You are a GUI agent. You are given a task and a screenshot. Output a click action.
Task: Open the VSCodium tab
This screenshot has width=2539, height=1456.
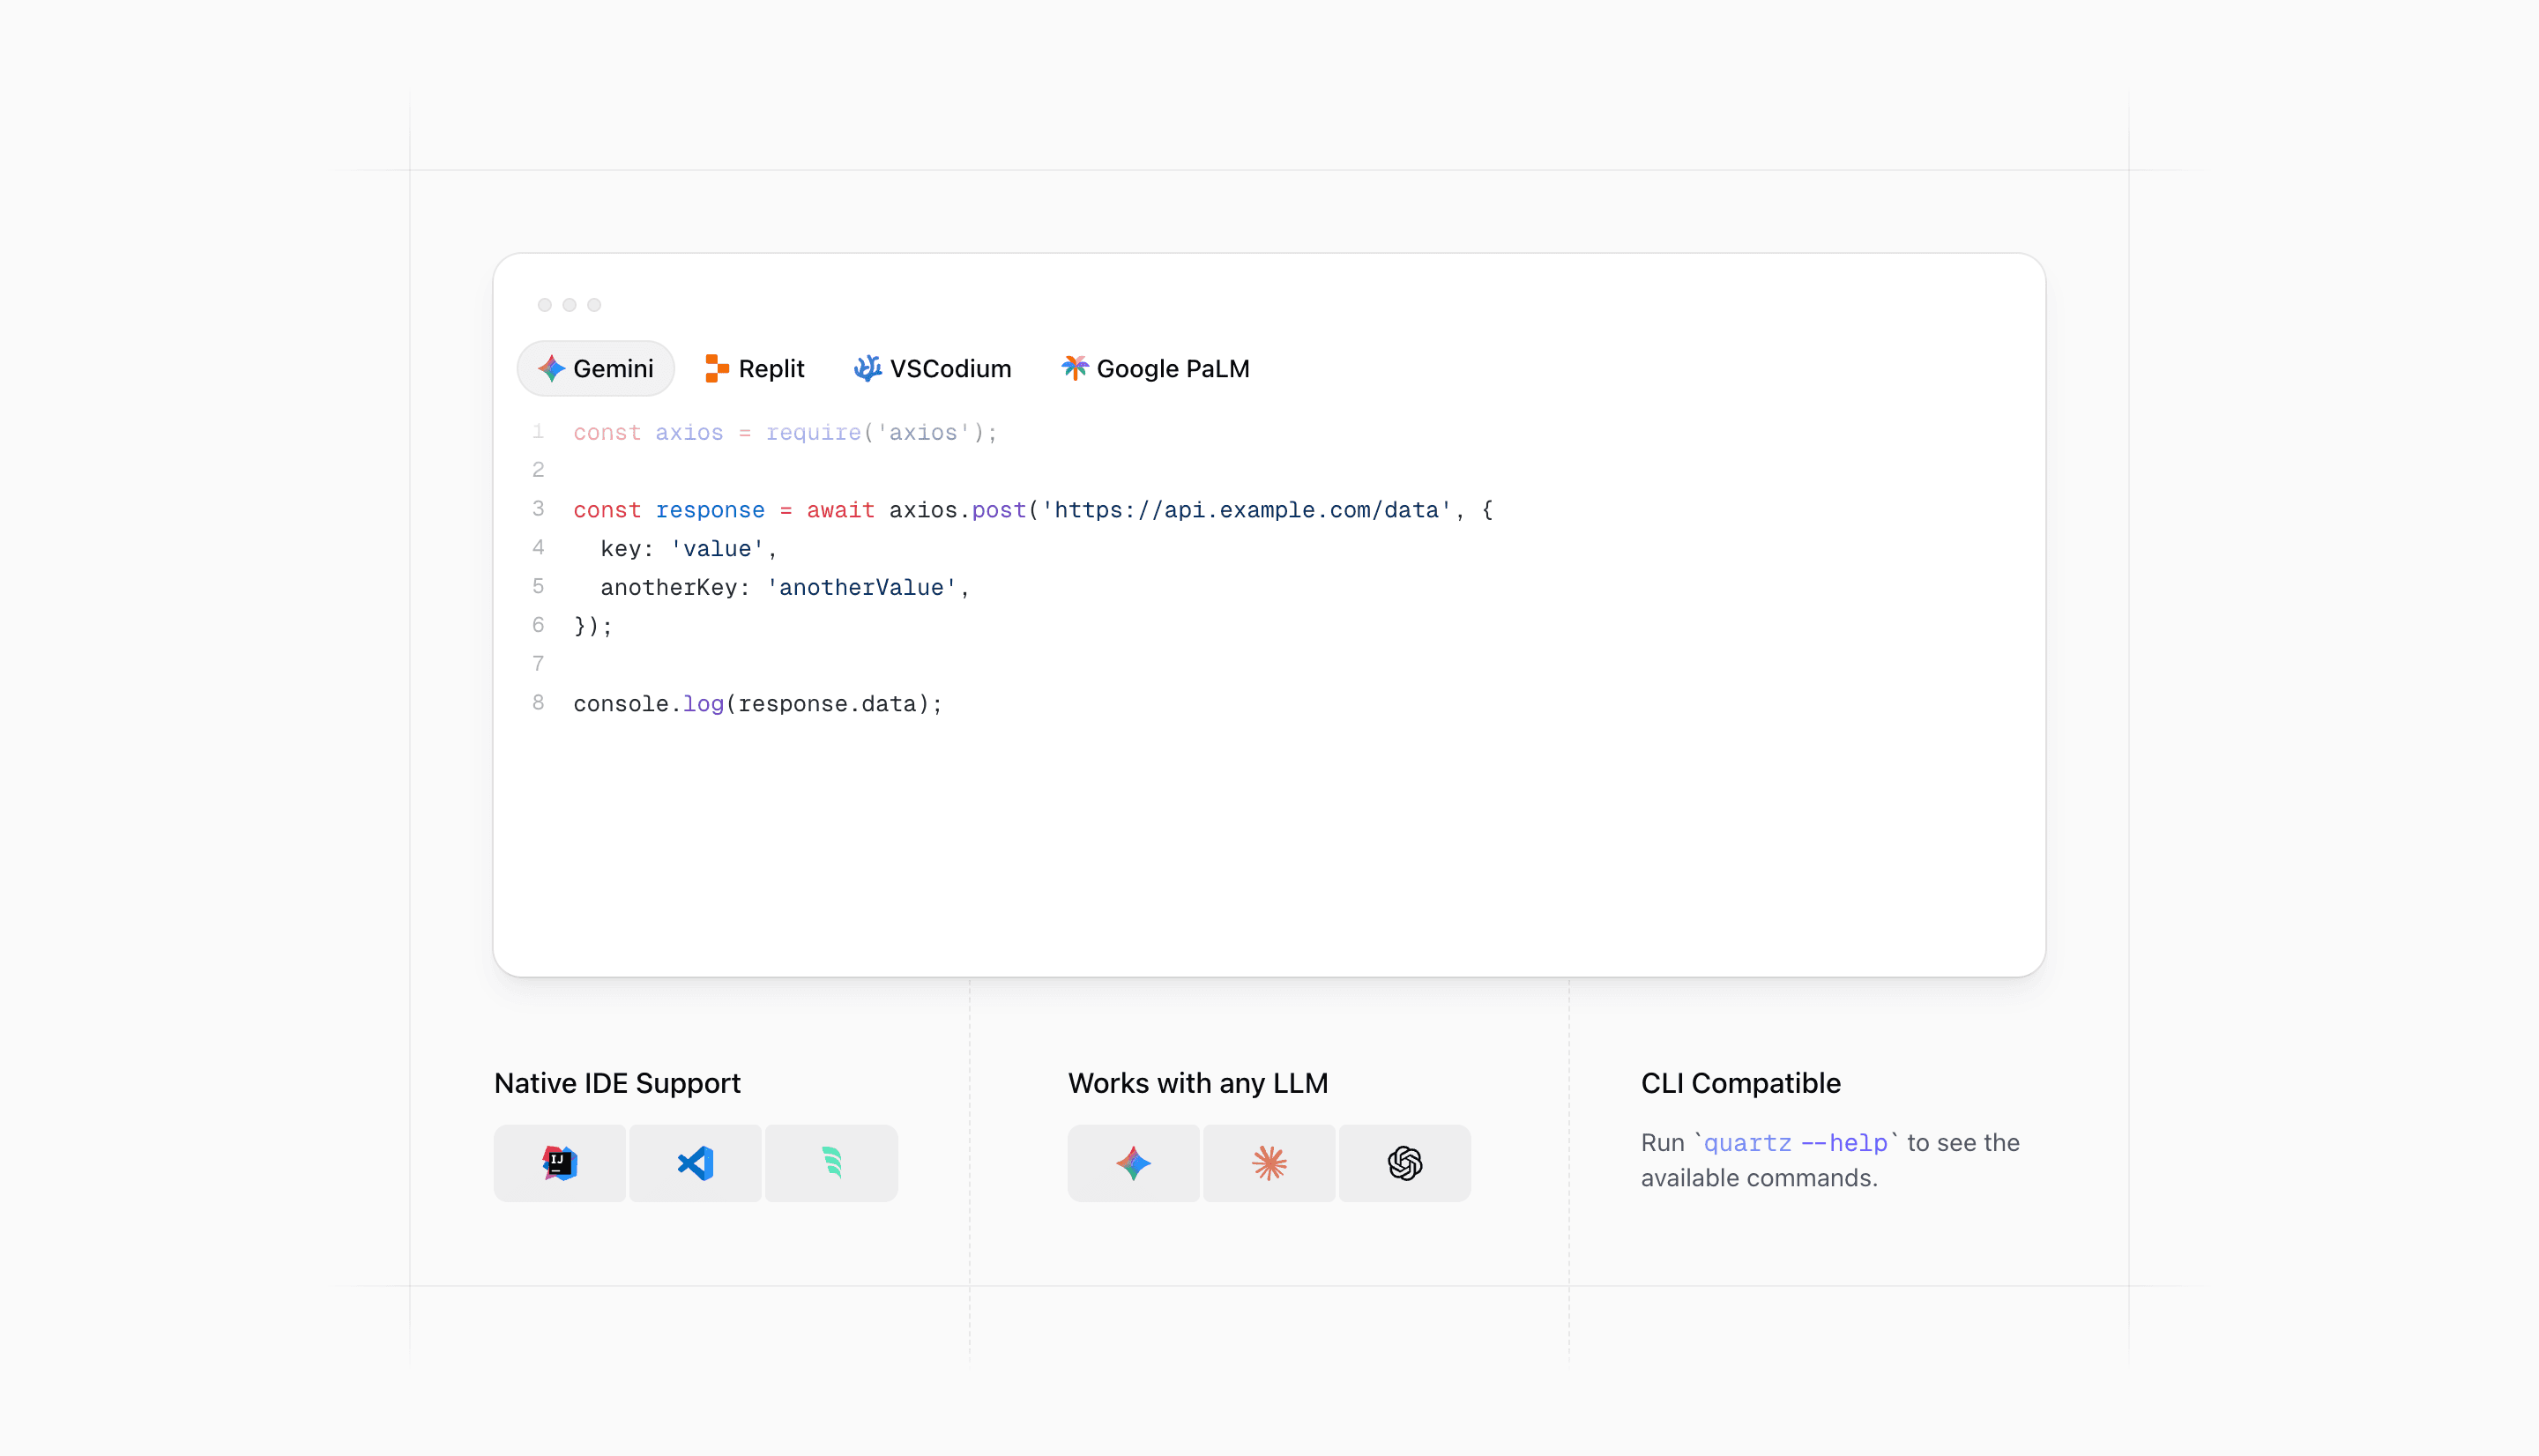pyautogui.click(x=932, y=368)
